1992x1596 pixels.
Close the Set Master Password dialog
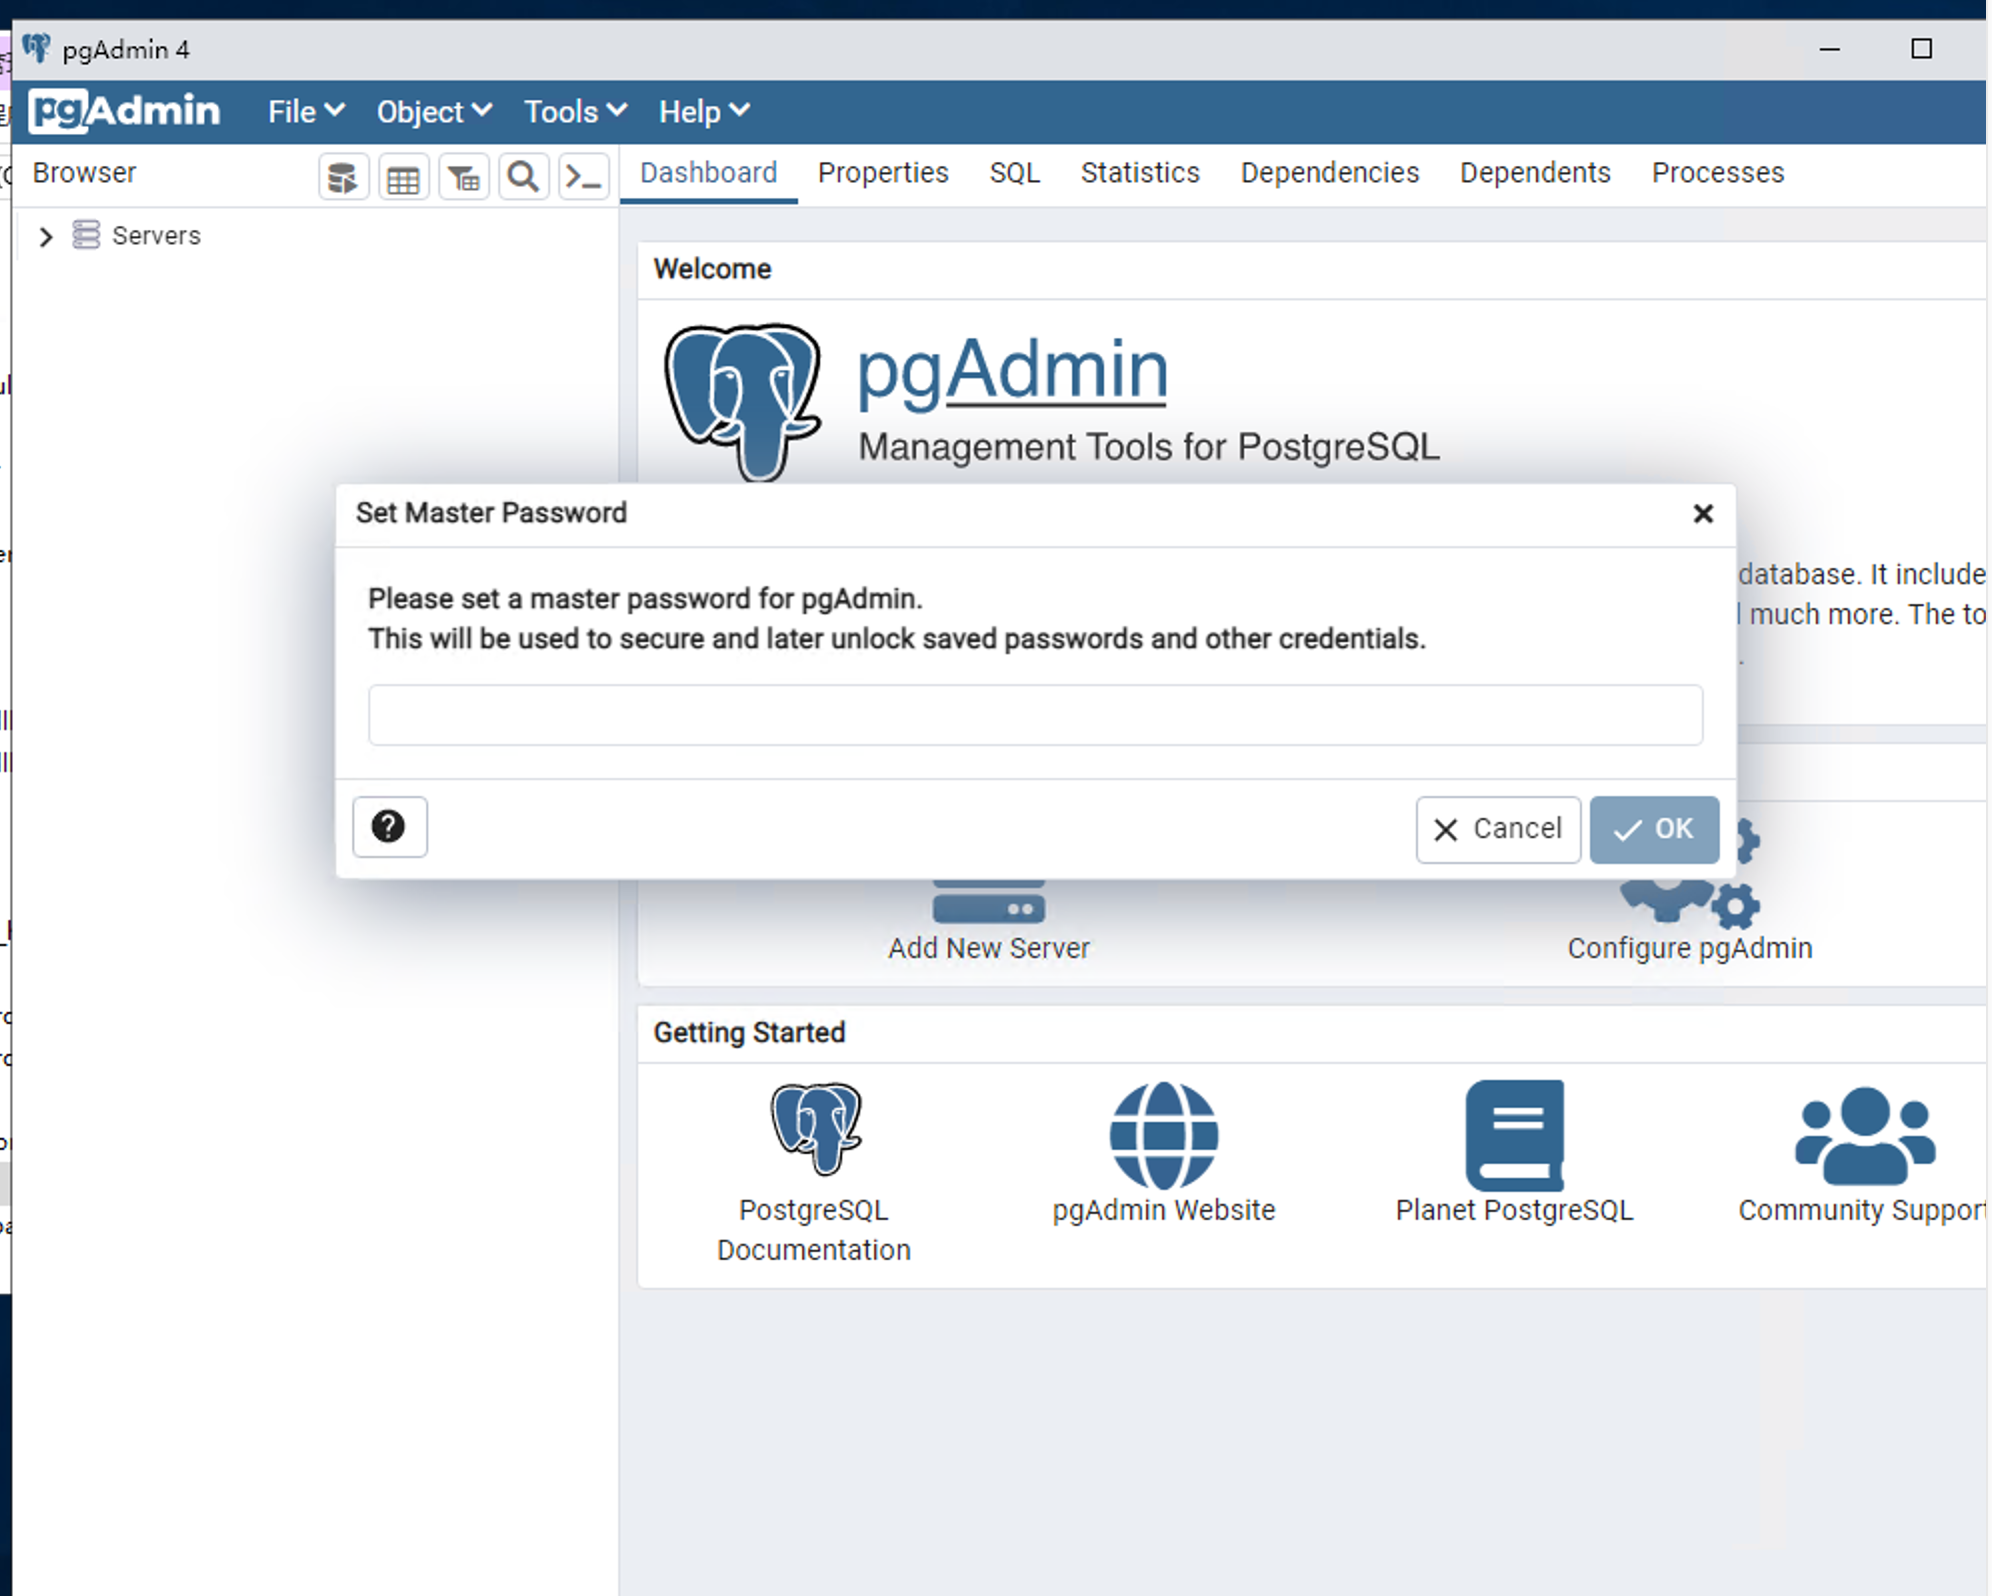click(1703, 513)
